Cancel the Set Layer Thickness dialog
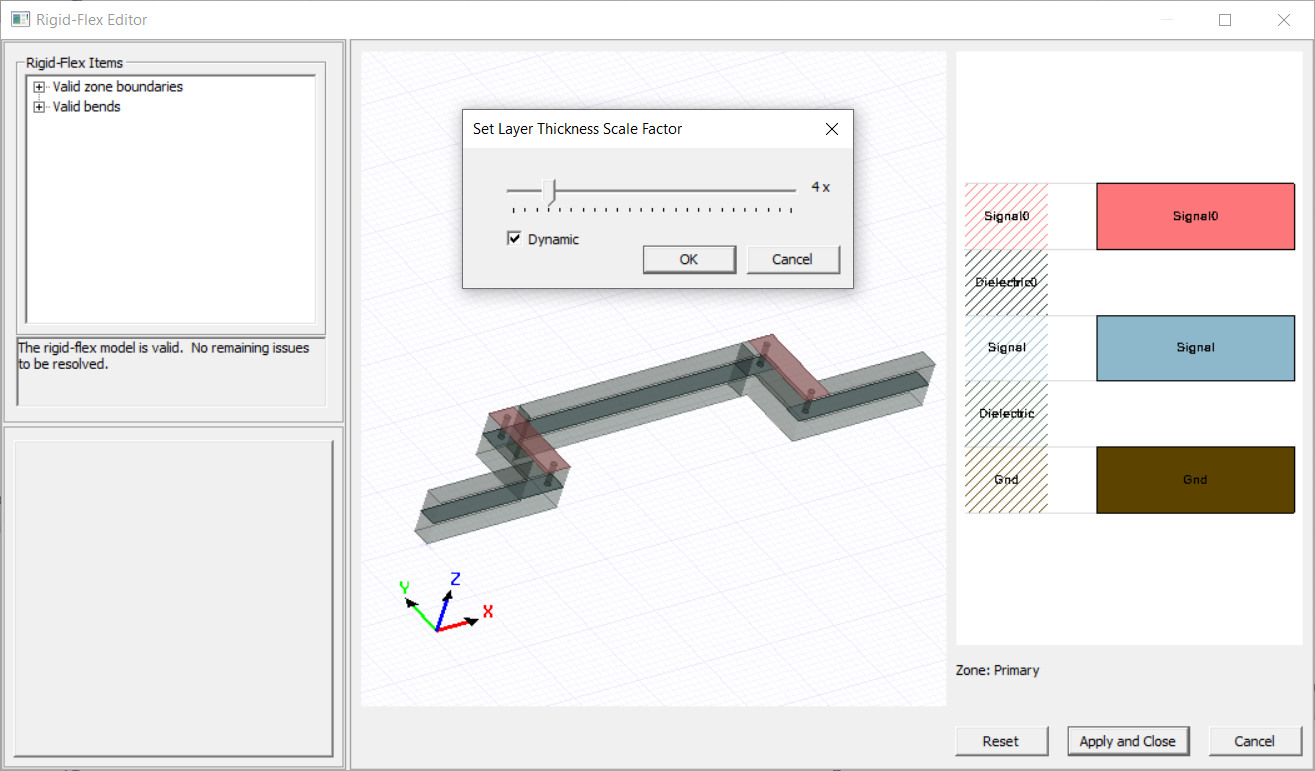 (793, 259)
